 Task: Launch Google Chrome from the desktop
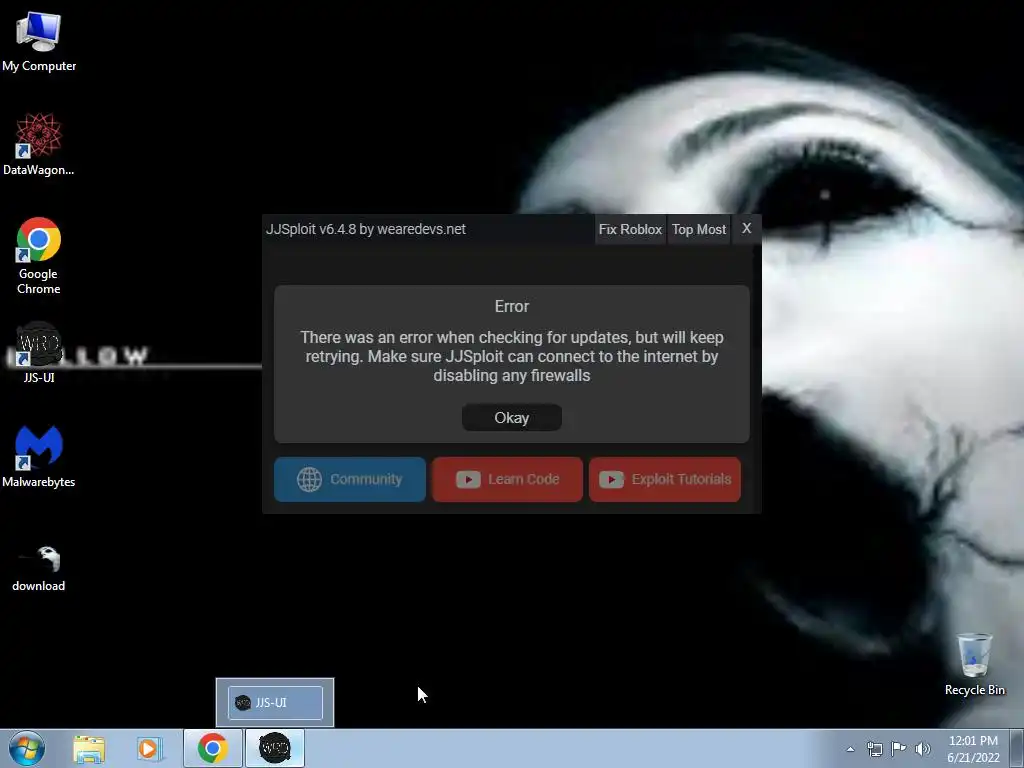39,255
